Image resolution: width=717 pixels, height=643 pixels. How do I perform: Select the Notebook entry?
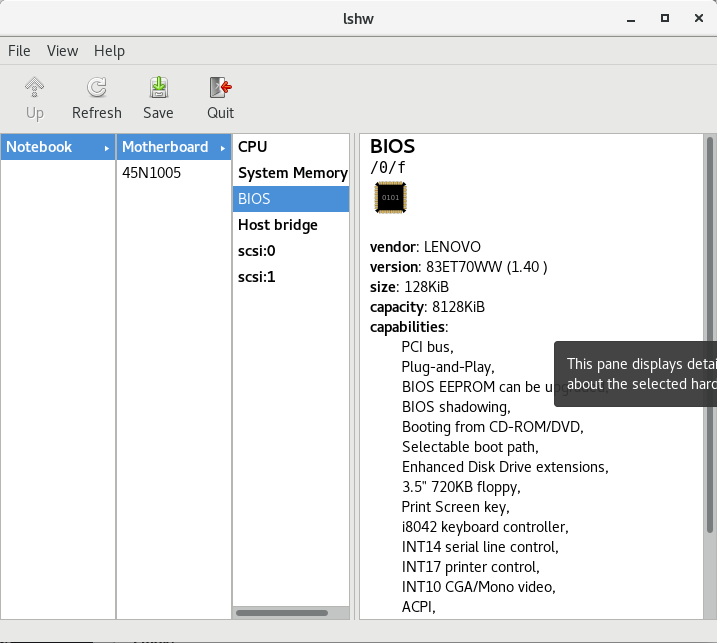(58, 147)
